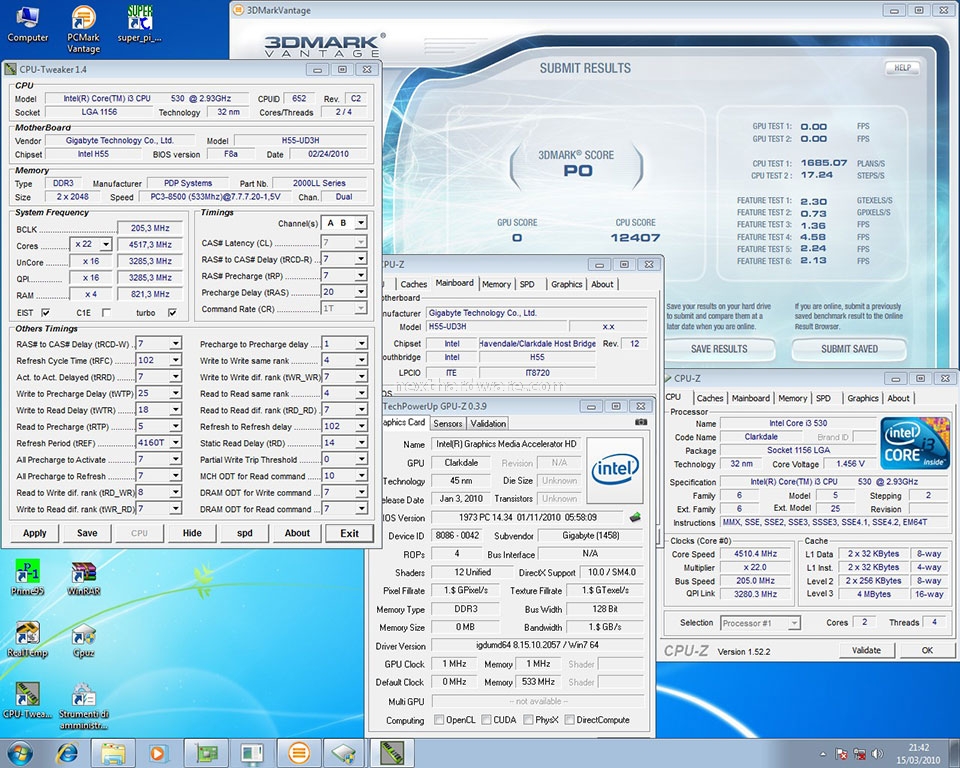The width and height of the screenshot is (960, 768).
Task: Open CPU-Z Processor #1 selection dropdown
Action: 794,623
